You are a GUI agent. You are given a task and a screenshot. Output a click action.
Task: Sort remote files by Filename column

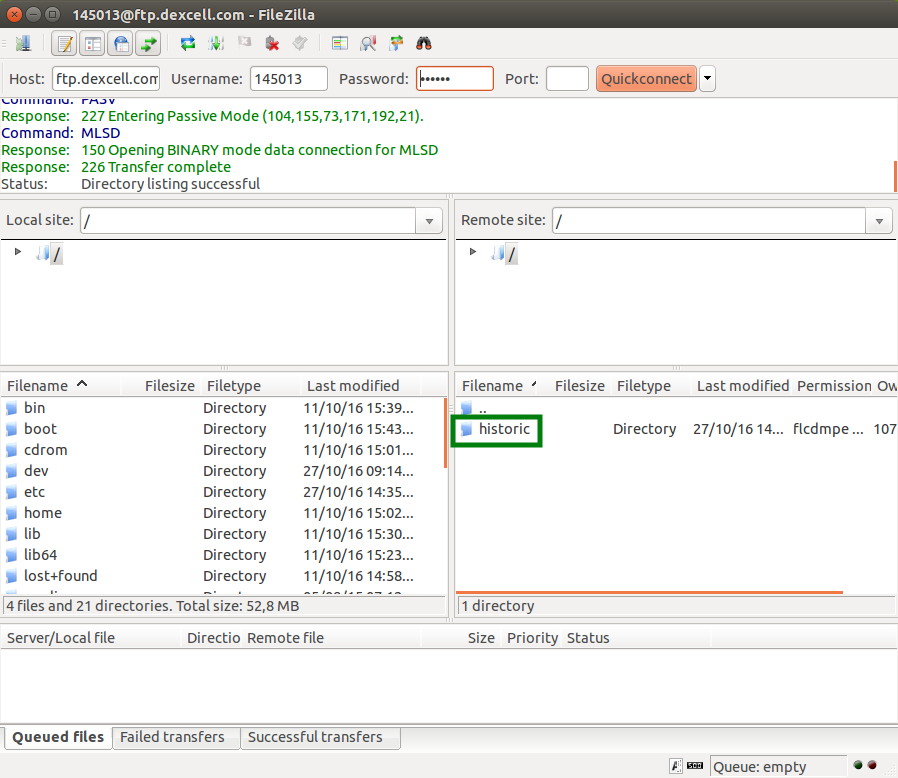[499, 386]
